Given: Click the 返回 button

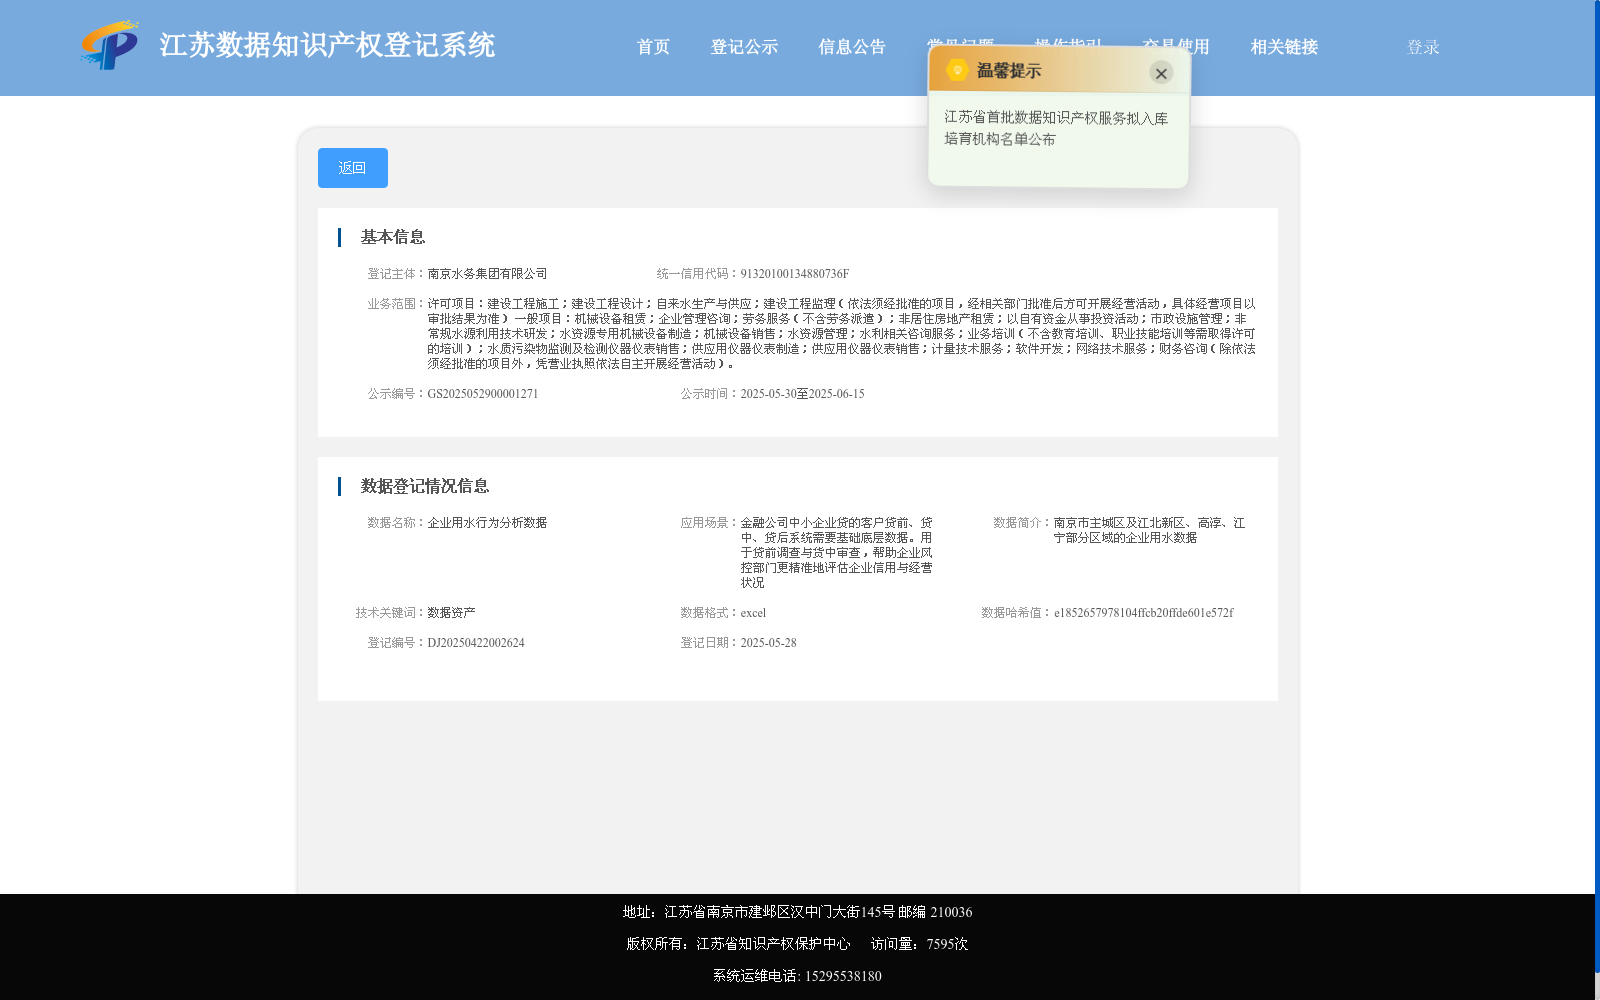Looking at the screenshot, I should point(353,168).
